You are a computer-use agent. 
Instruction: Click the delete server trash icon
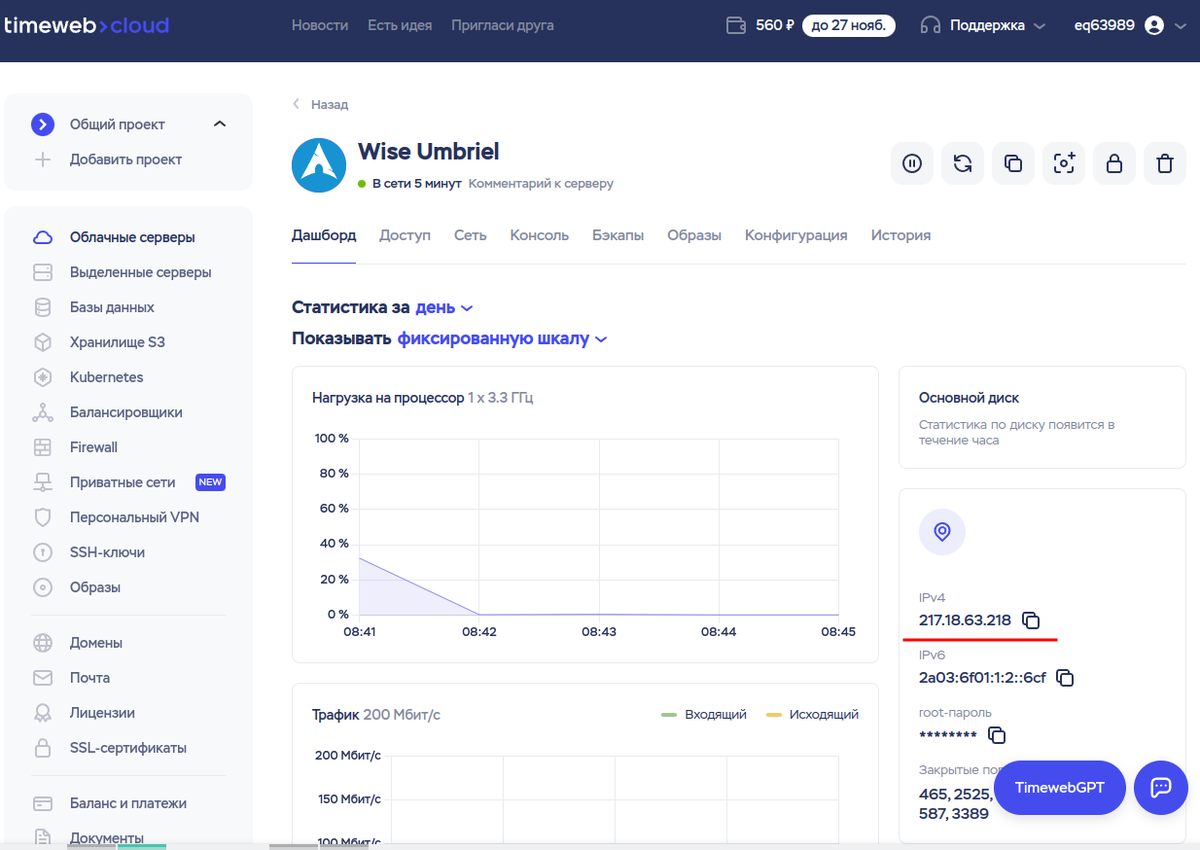coord(1165,163)
